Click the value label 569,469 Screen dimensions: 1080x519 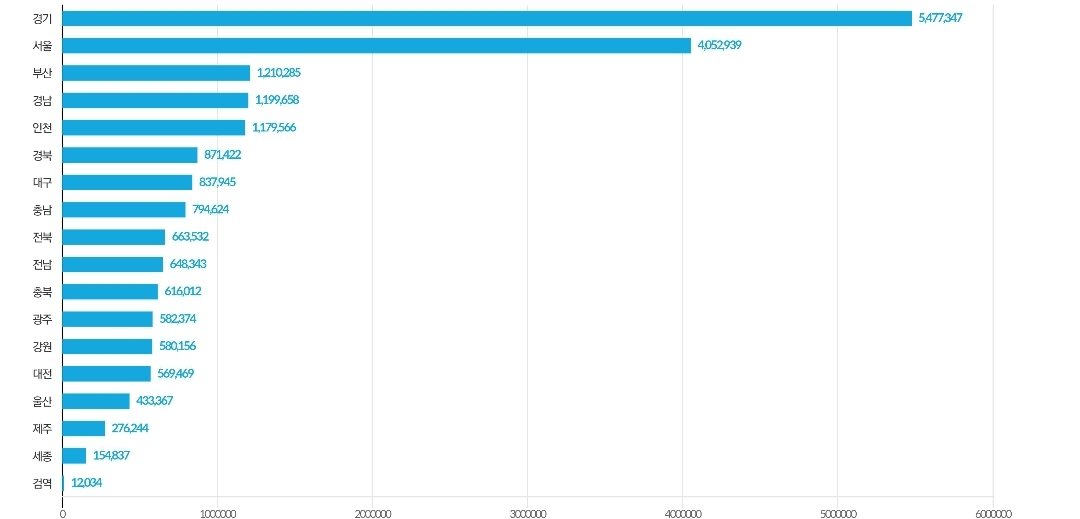click(176, 374)
